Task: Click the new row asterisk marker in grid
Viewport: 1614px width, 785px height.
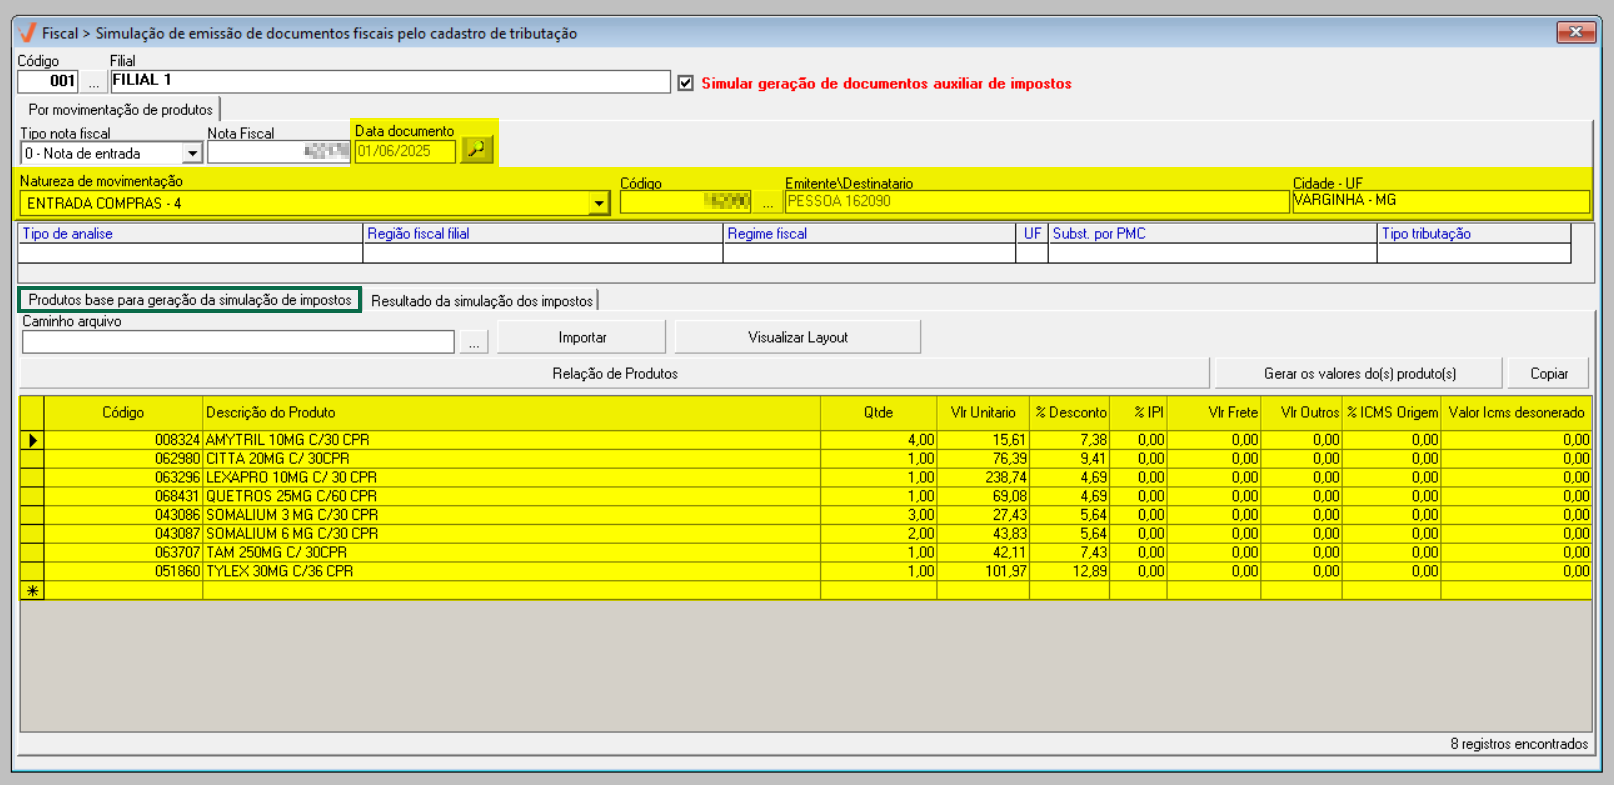Action: coord(32,591)
